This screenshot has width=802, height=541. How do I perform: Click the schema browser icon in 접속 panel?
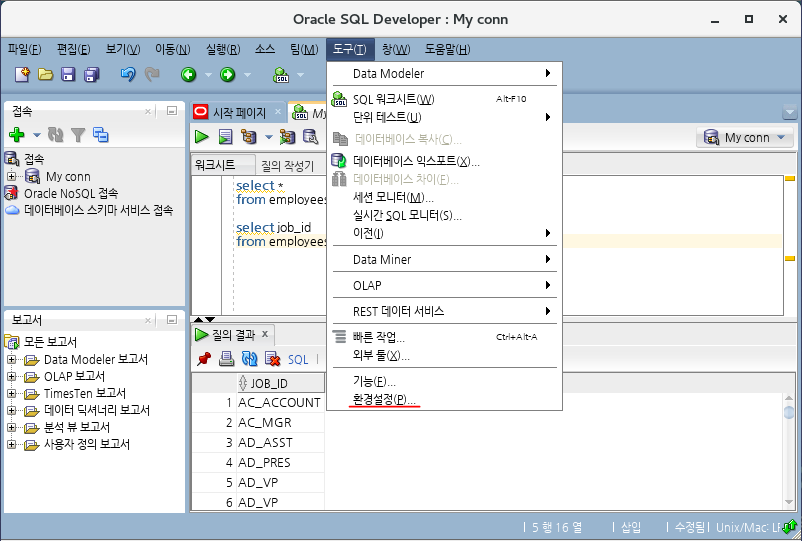[100, 134]
